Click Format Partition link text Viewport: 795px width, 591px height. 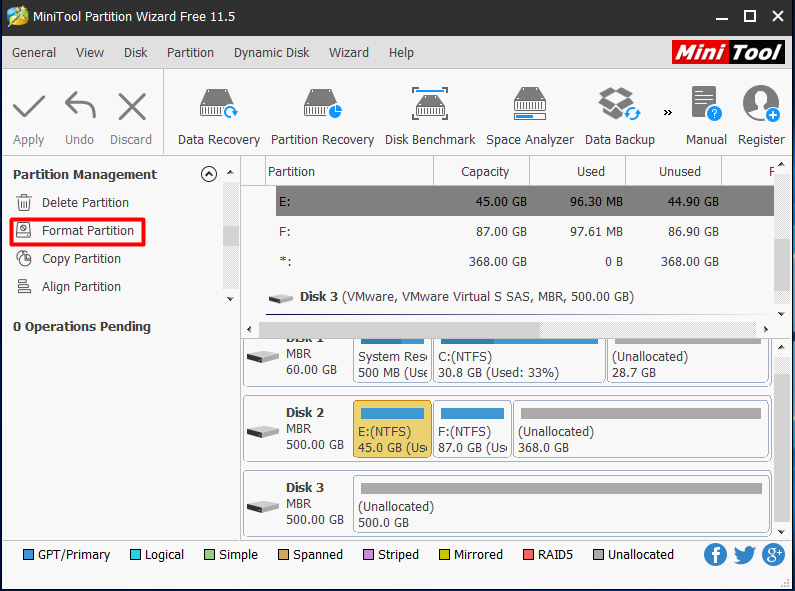click(x=88, y=231)
